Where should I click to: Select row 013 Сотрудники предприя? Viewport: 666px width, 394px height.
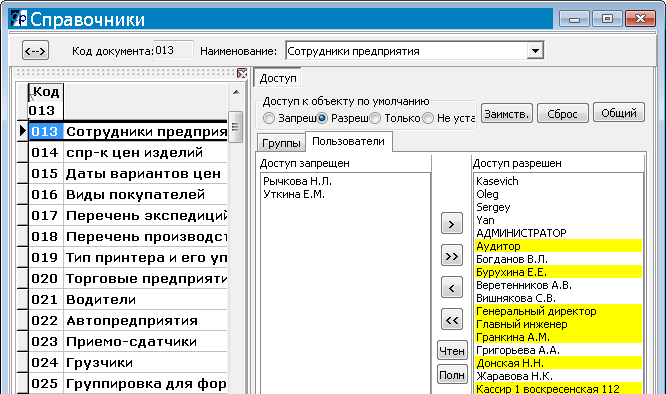[128, 132]
